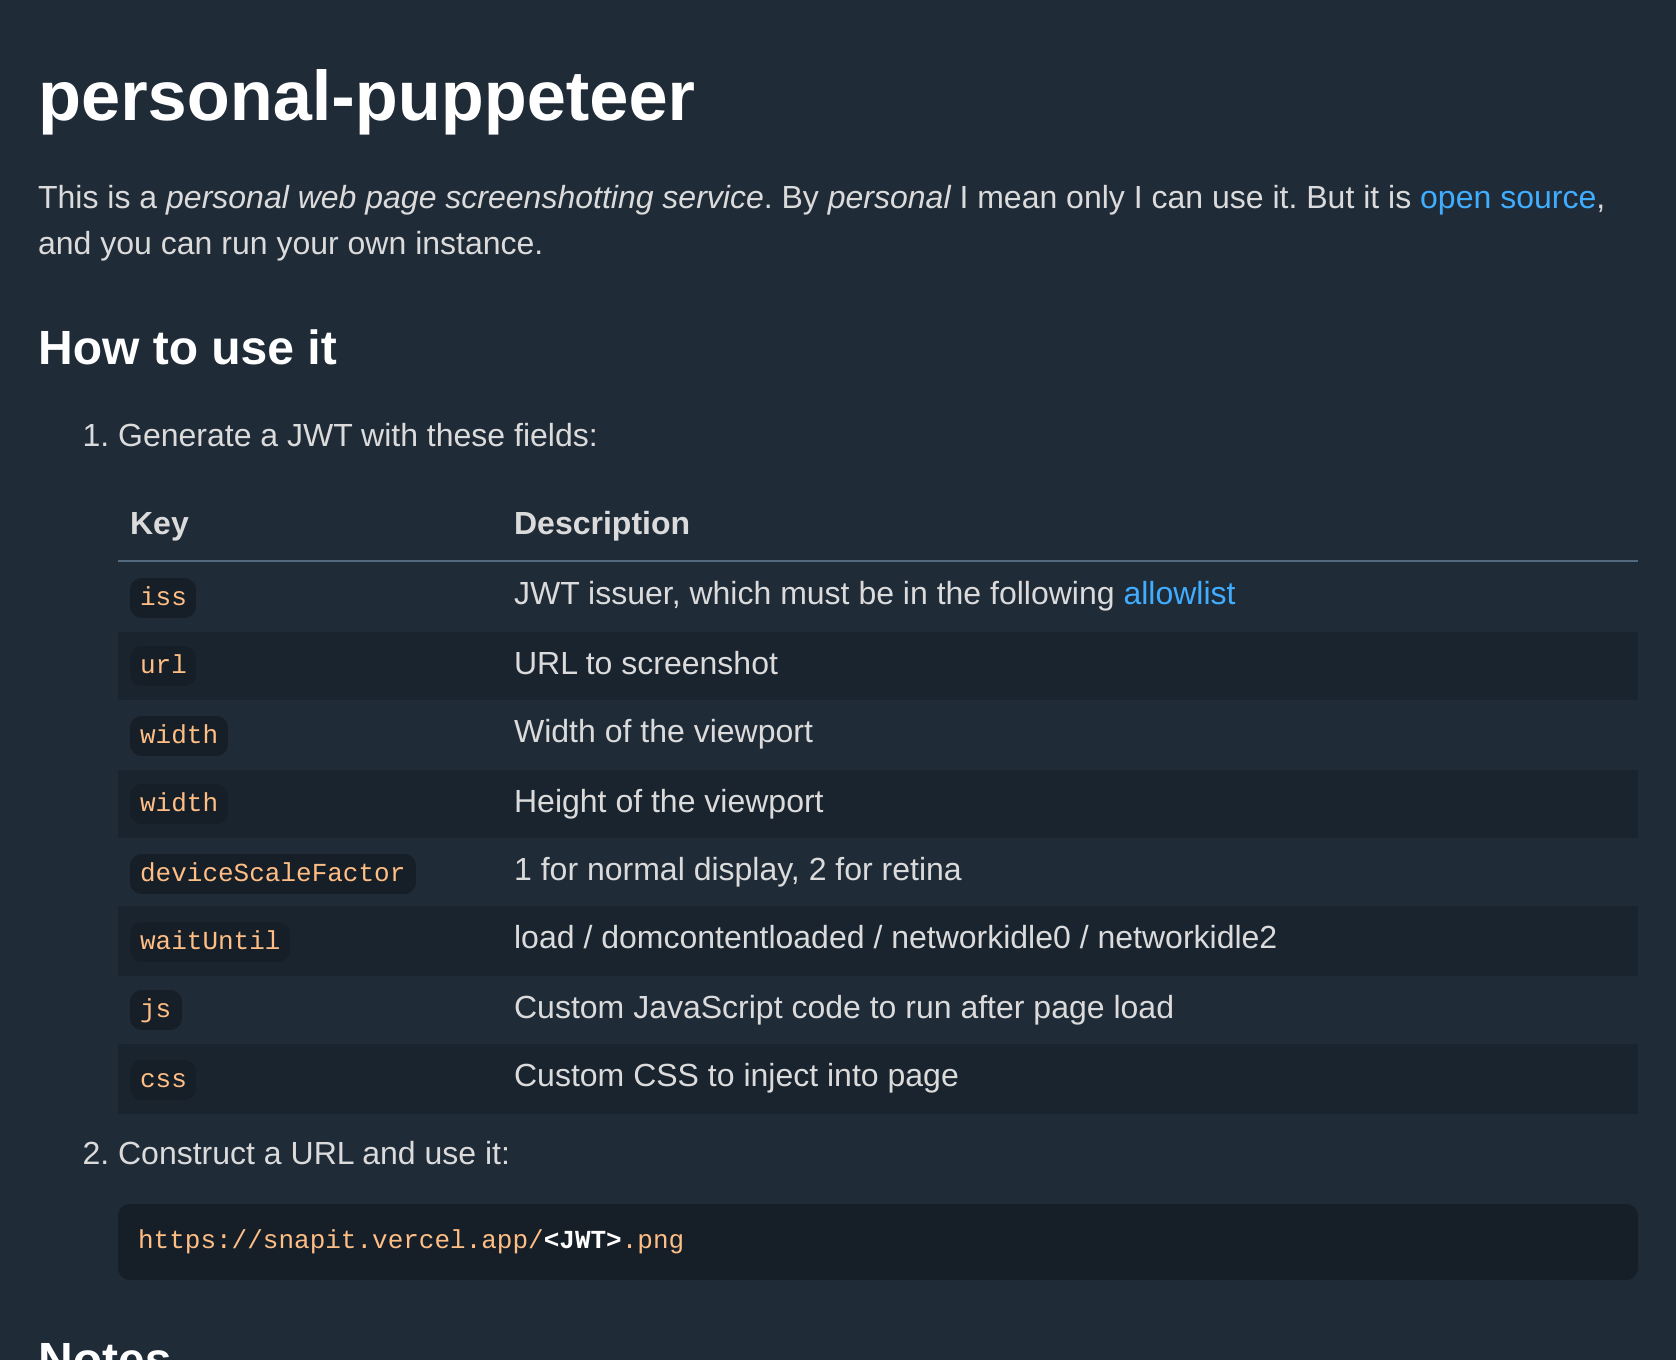The width and height of the screenshot is (1676, 1360).
Task: Click the css key code label
Action: [163, 1079]
